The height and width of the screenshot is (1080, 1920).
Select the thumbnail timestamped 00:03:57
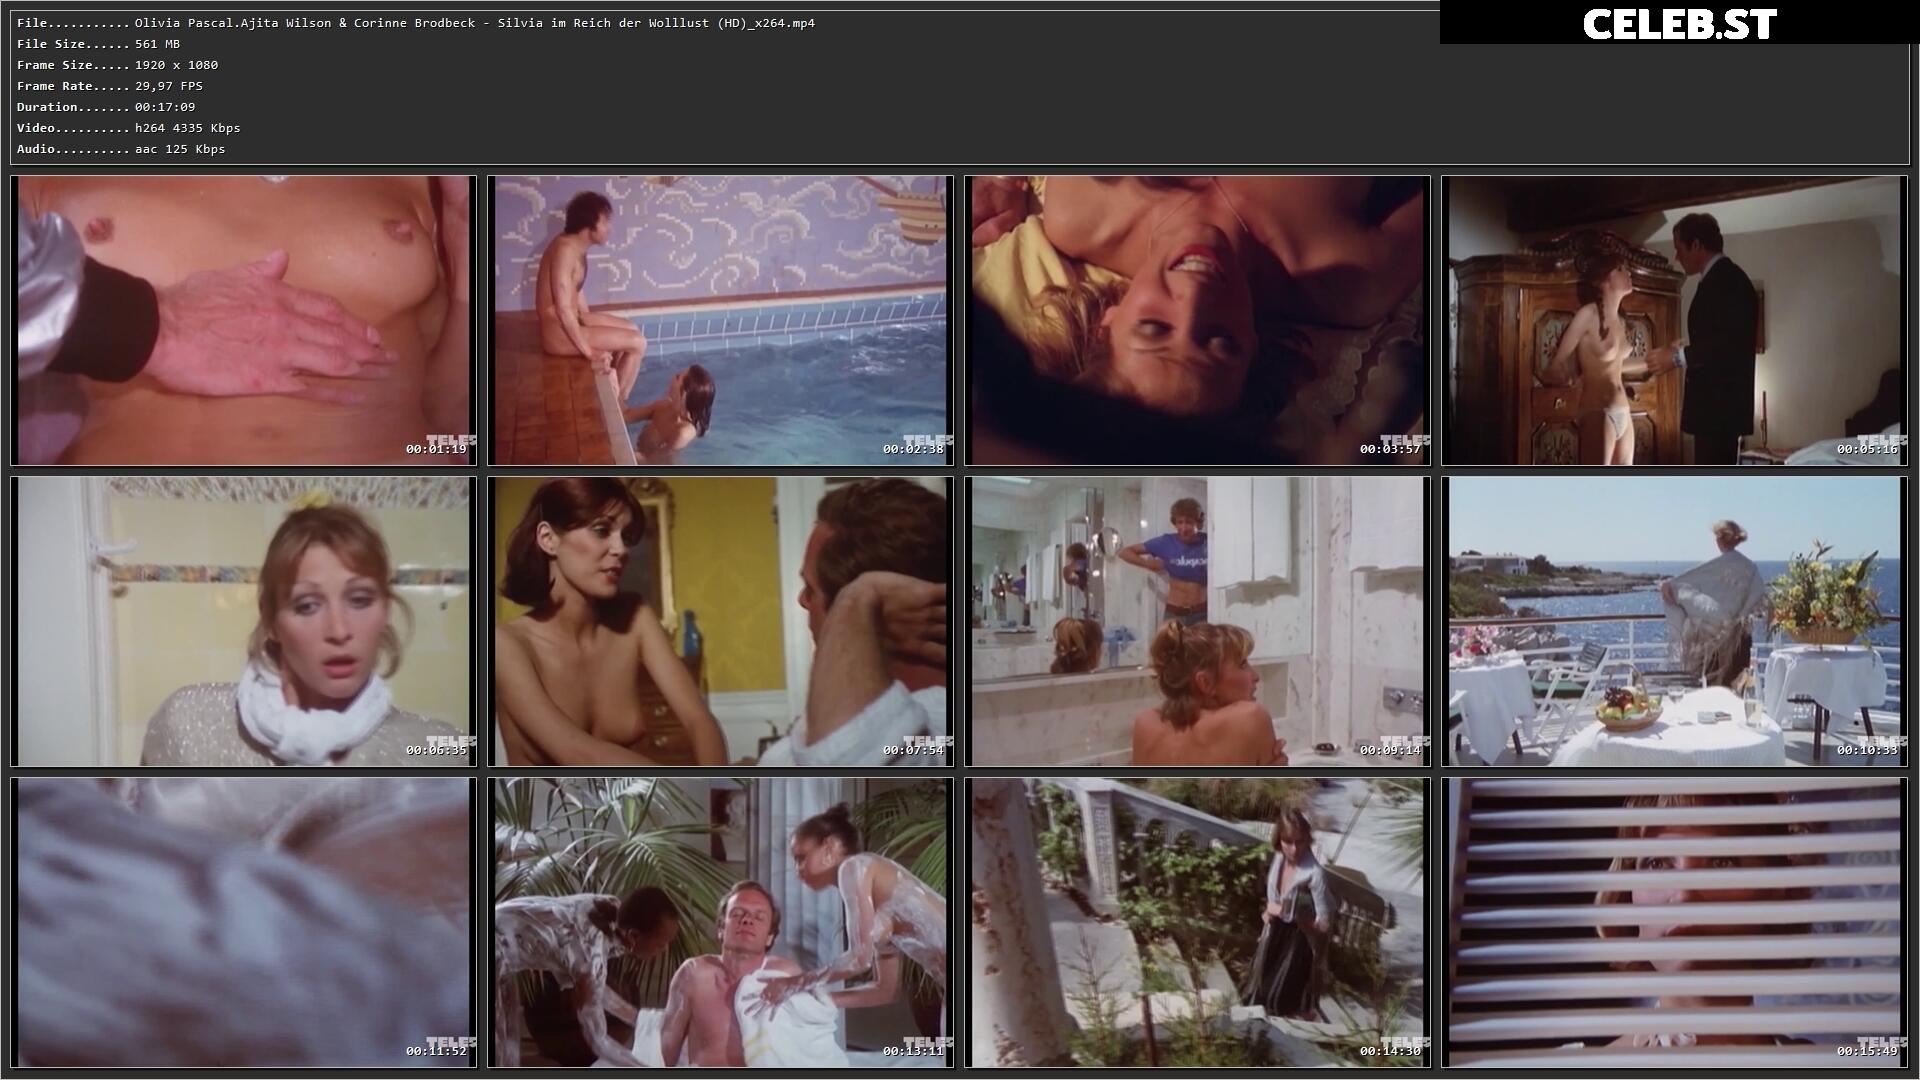pos(1197,320)
